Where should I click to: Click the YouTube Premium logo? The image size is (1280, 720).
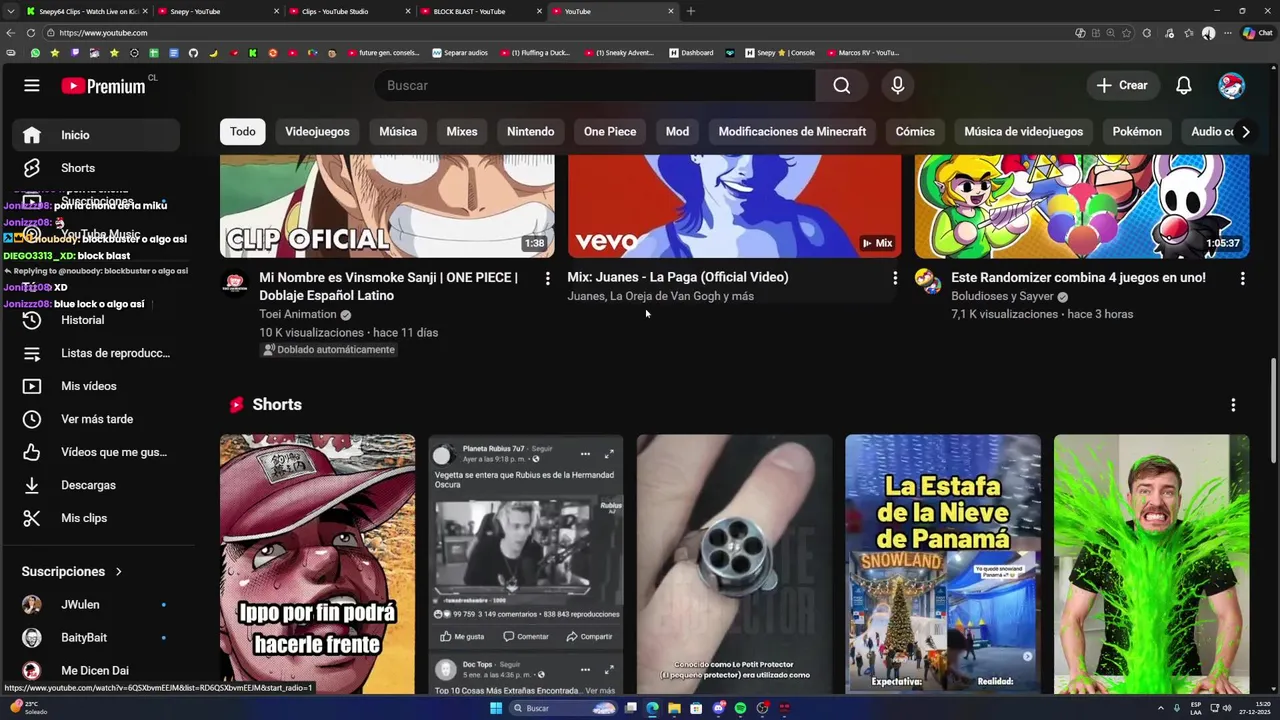tap(103, 86)
